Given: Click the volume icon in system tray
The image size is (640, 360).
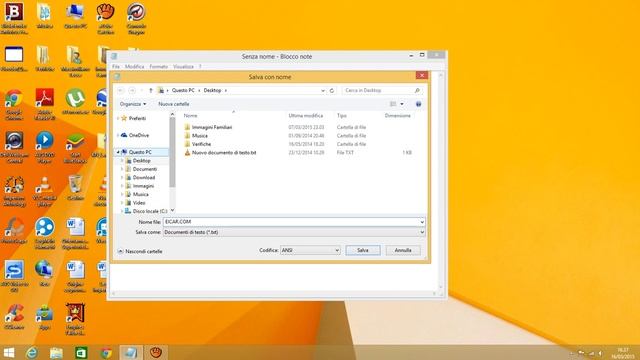Looking at the screenshot, I should (600, 353).
